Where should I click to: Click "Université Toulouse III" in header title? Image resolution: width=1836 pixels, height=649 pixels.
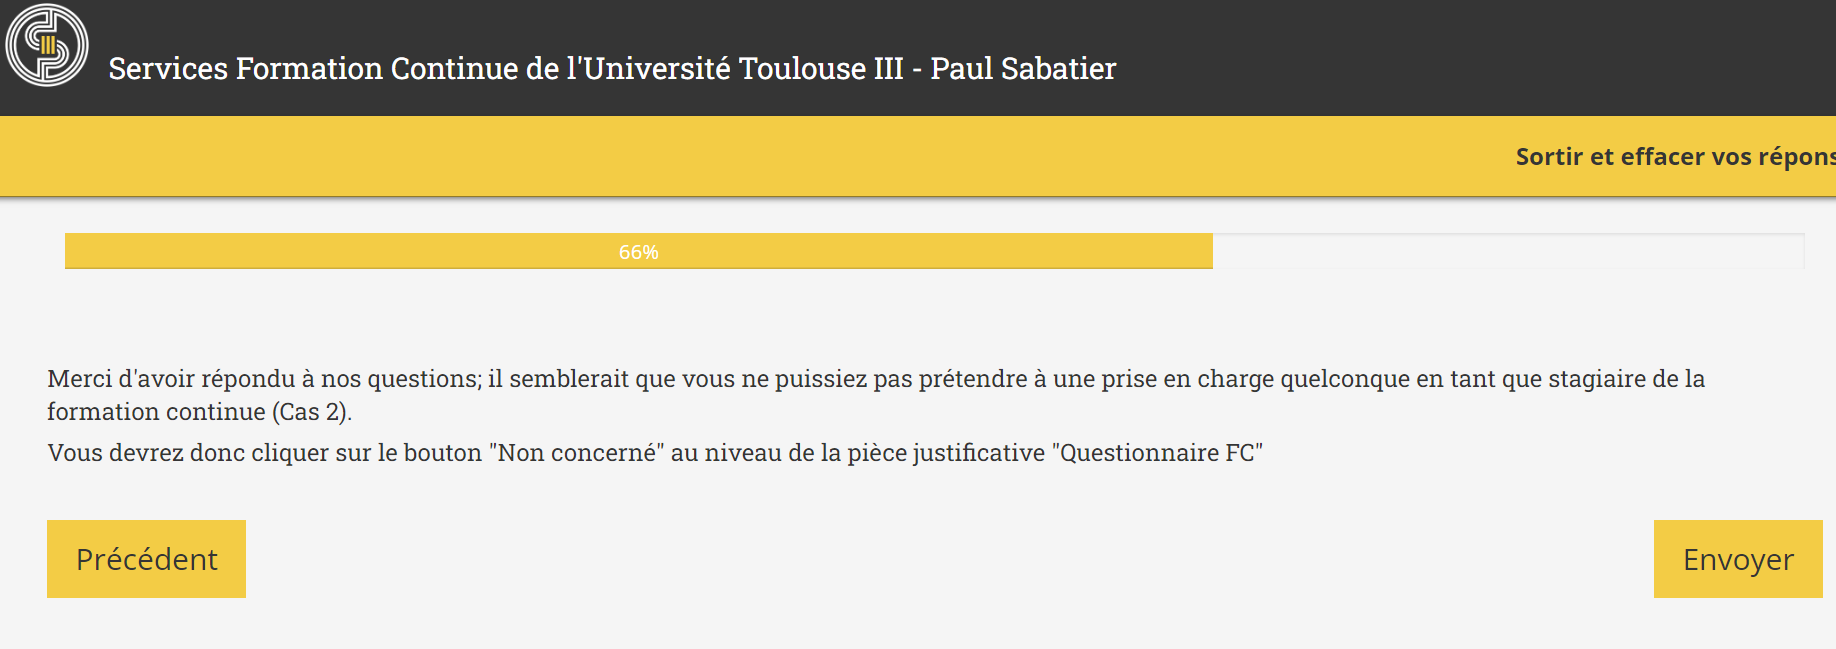(x=742, y=69)
